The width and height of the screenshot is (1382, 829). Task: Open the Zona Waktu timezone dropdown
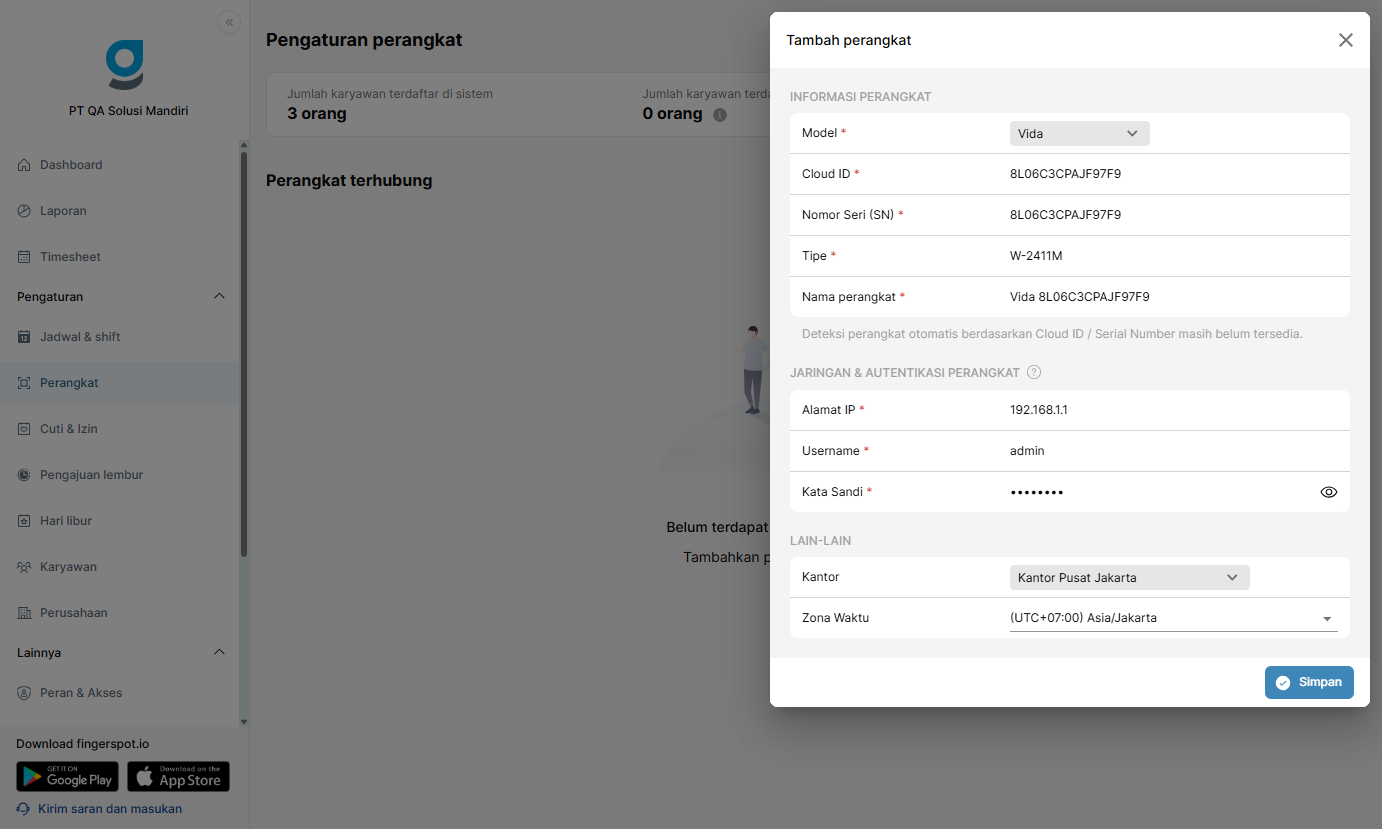1173,618
